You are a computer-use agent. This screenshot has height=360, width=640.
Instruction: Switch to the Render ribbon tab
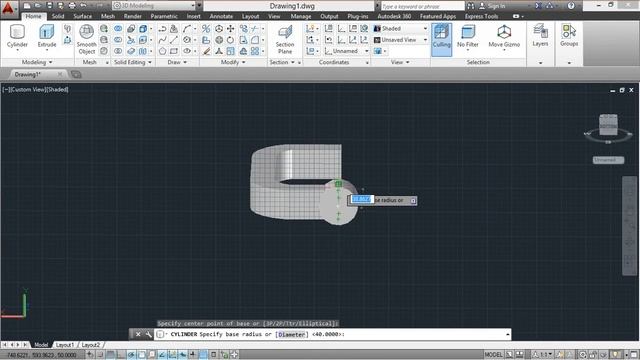tap(133, 16)
